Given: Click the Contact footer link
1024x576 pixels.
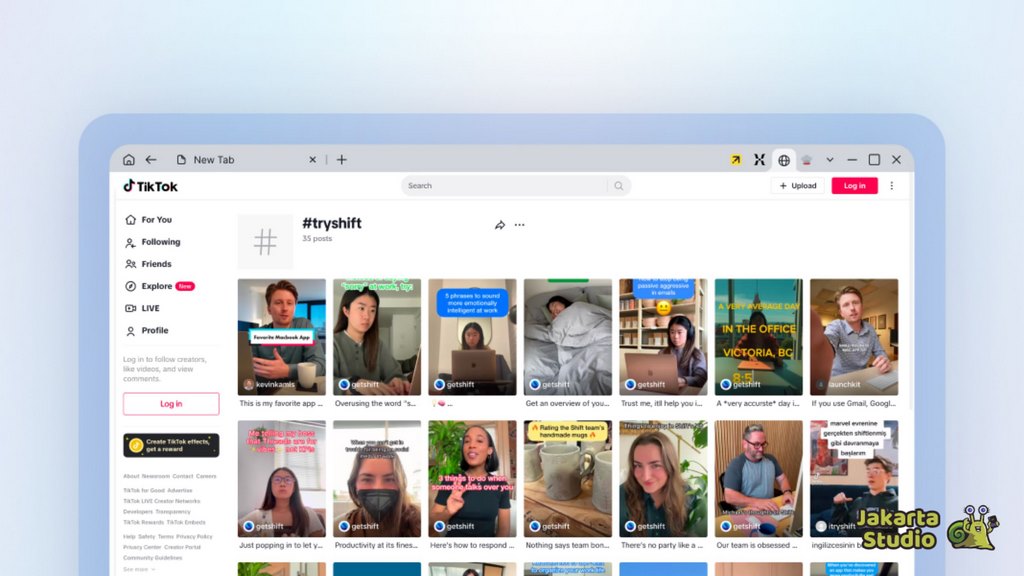Looking at the screenshot, I should tap(183, 476).
